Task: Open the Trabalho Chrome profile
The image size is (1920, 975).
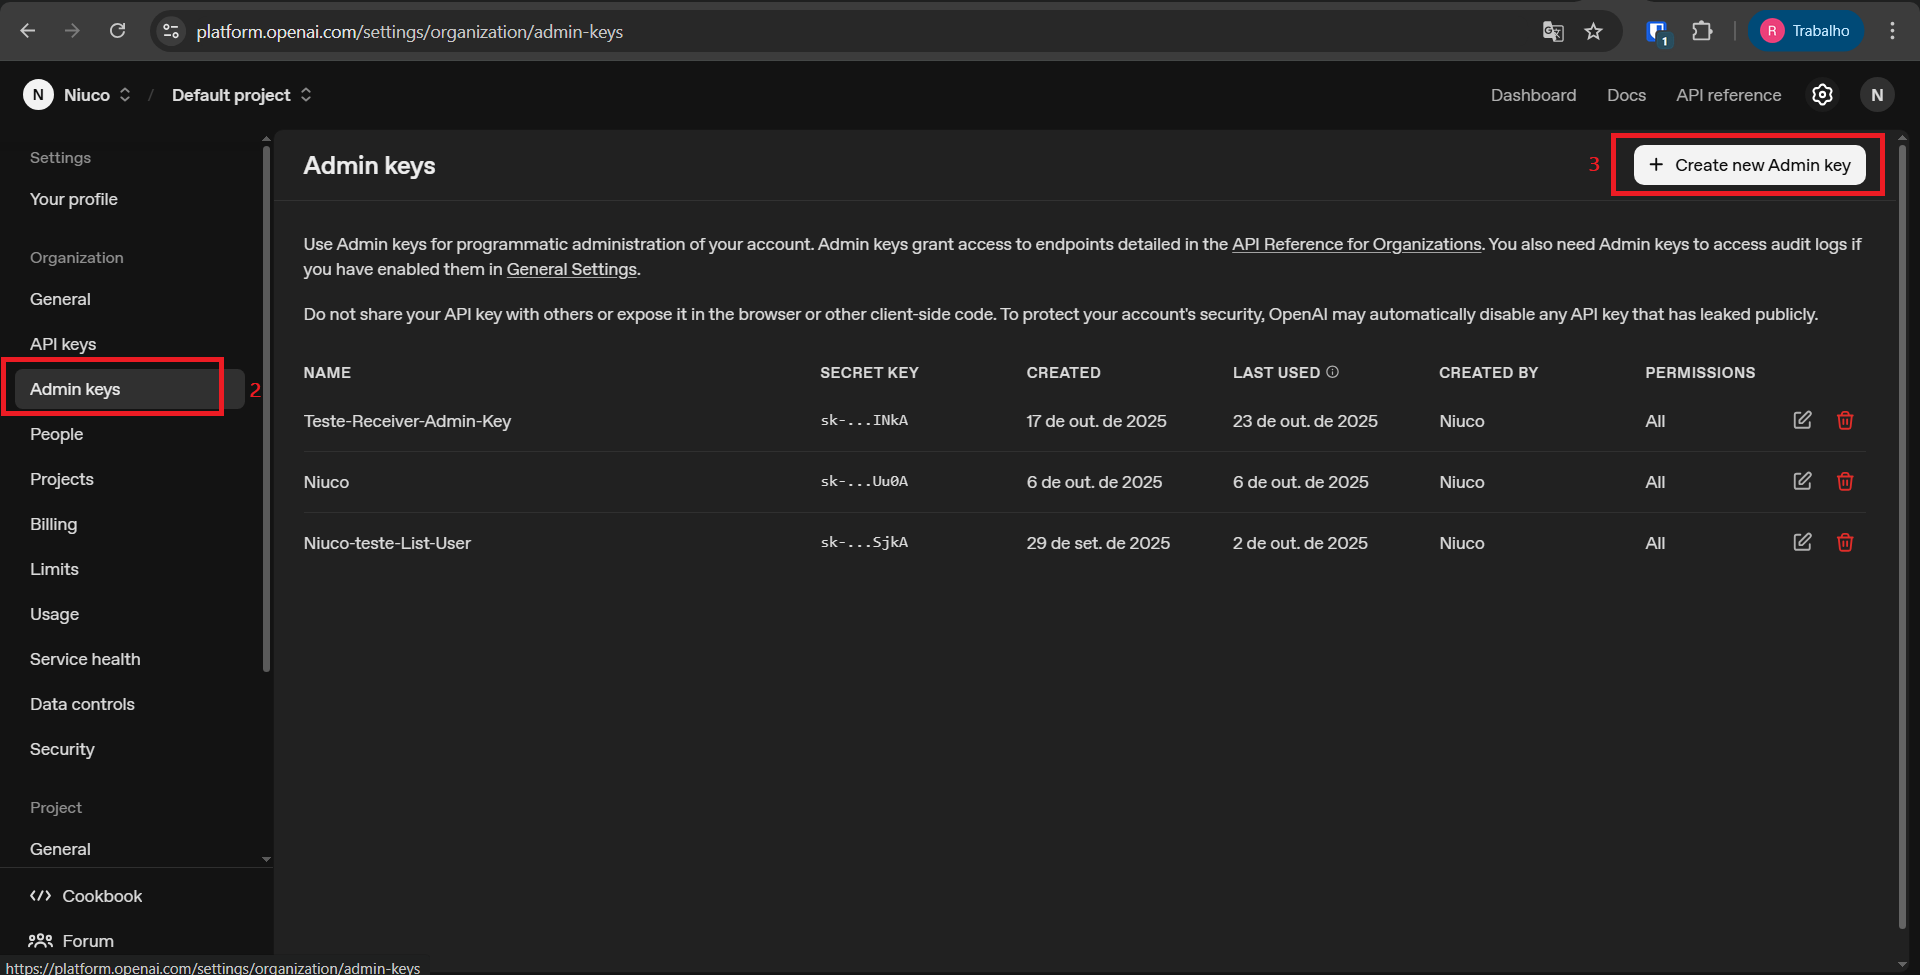Action: click(x=1806, y=31)
